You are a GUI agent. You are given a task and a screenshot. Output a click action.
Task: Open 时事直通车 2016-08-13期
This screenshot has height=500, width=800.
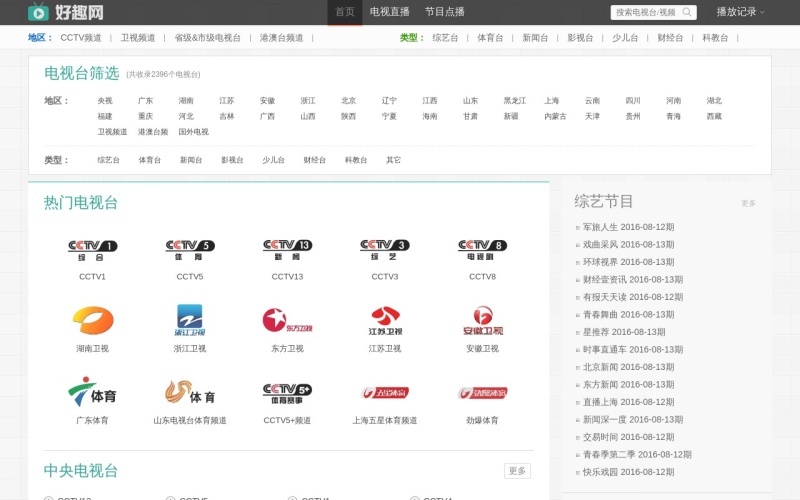point(633,349)
